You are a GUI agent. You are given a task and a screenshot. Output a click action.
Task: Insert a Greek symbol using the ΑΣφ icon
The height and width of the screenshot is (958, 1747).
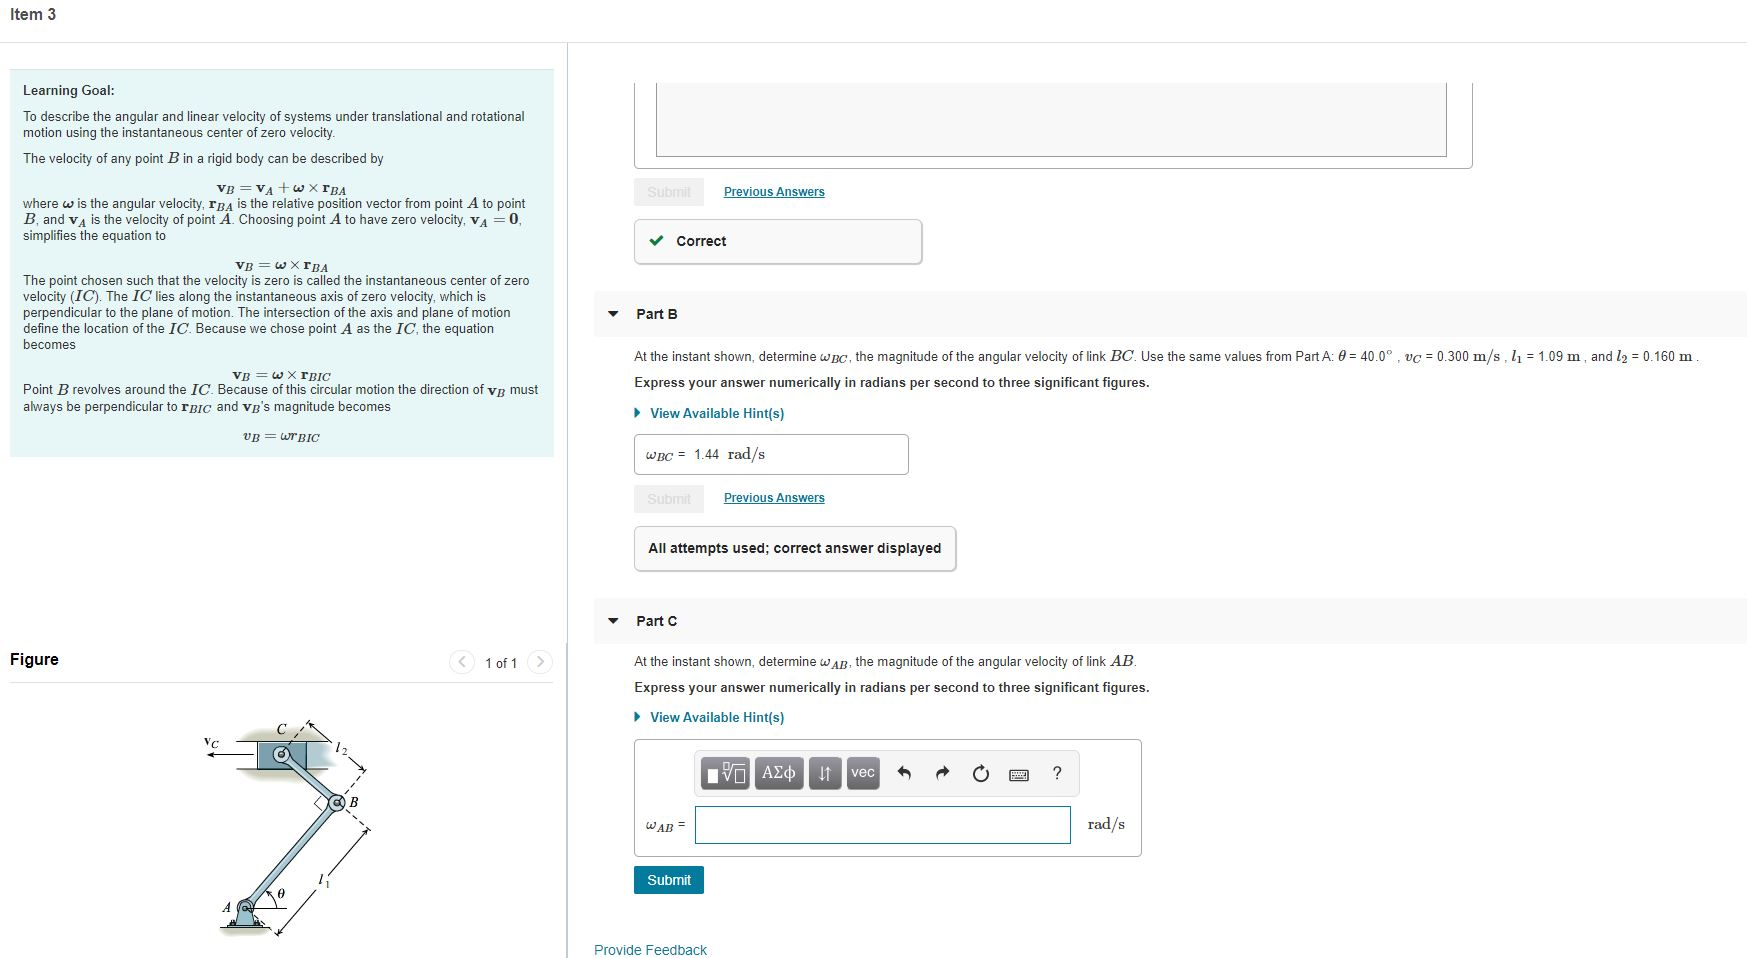(x=779, y=773)
